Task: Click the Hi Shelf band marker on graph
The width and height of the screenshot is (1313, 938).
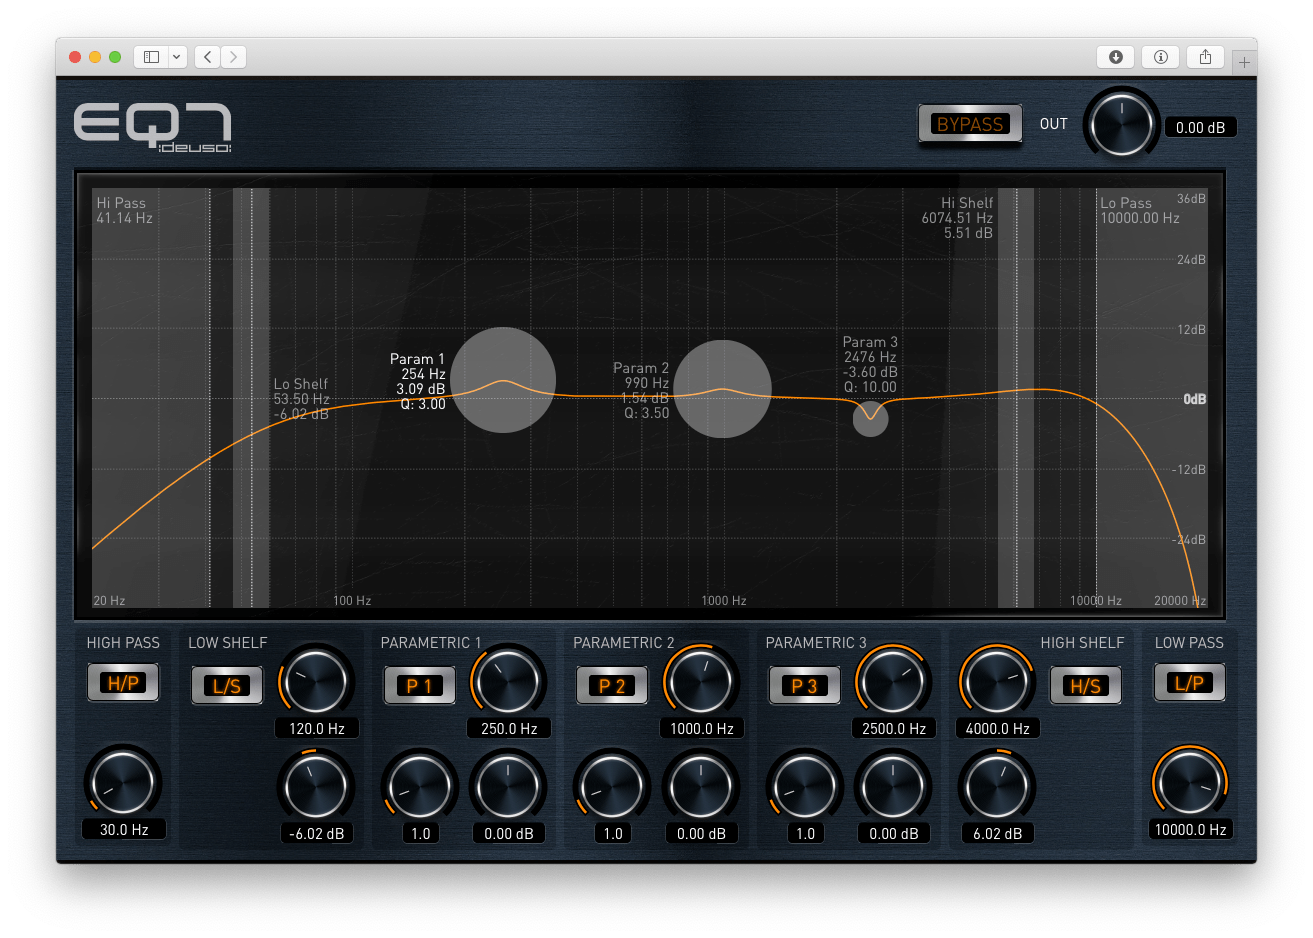Action: click(1016, 398)
